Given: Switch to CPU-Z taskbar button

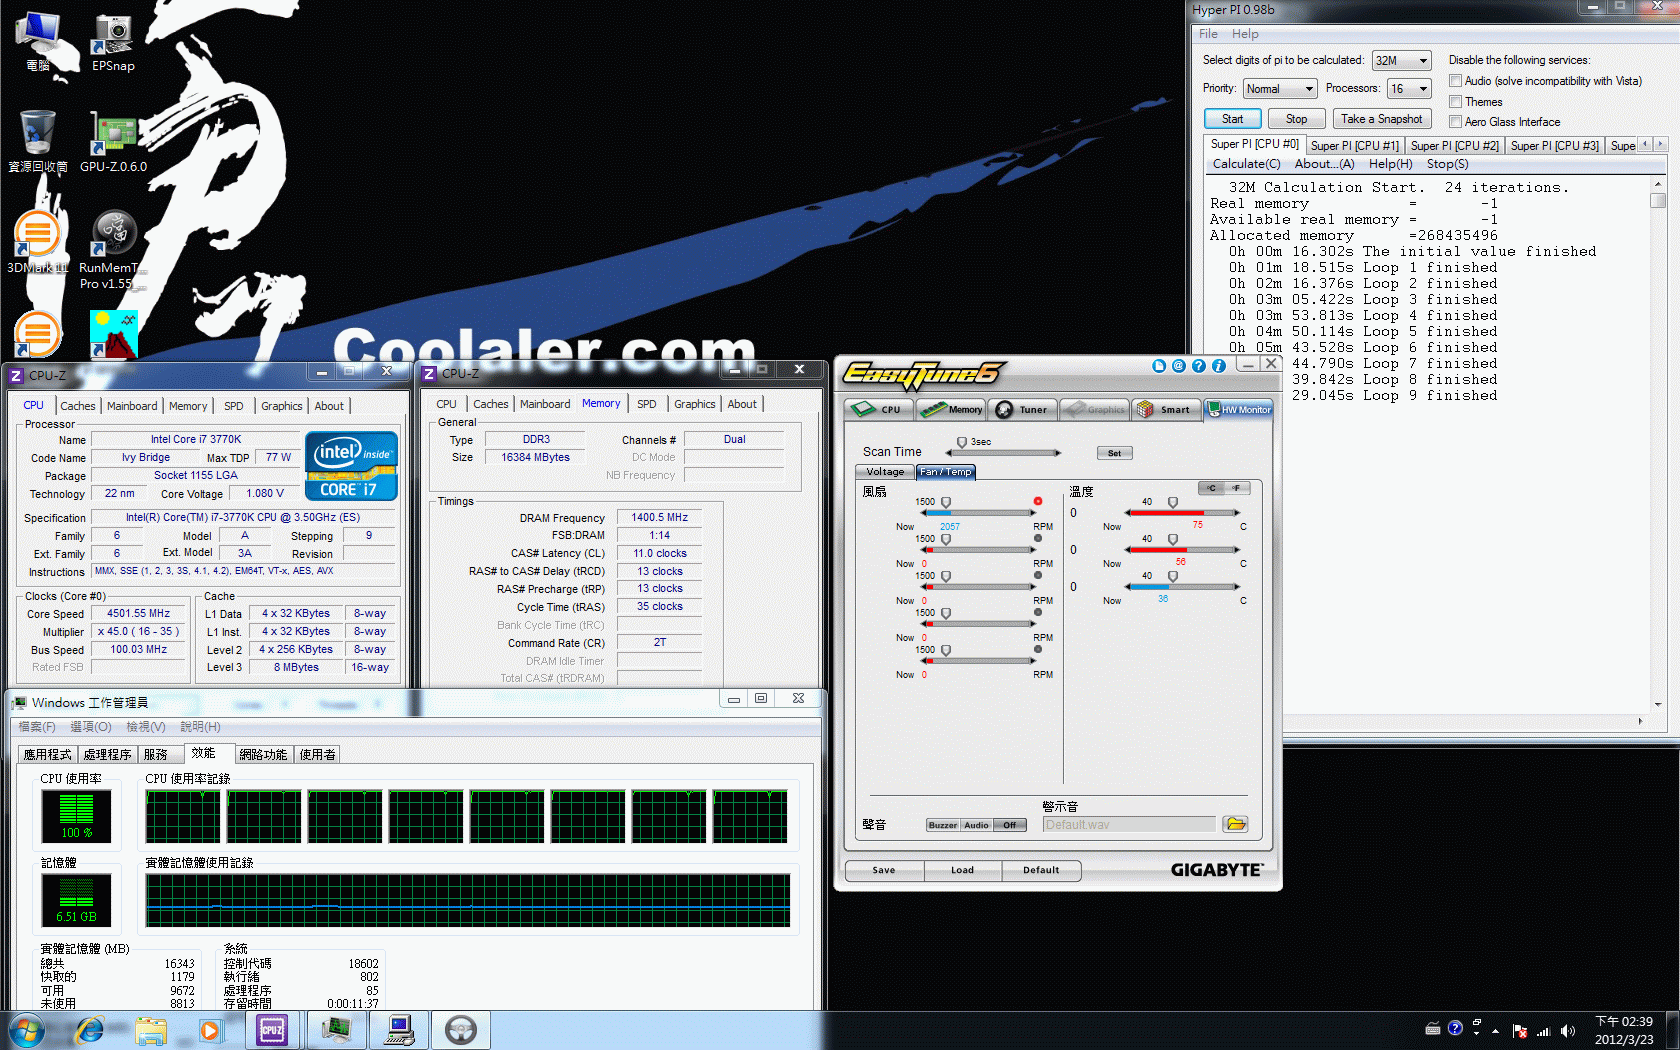Looking at the screenshot, I should 272,1030.
